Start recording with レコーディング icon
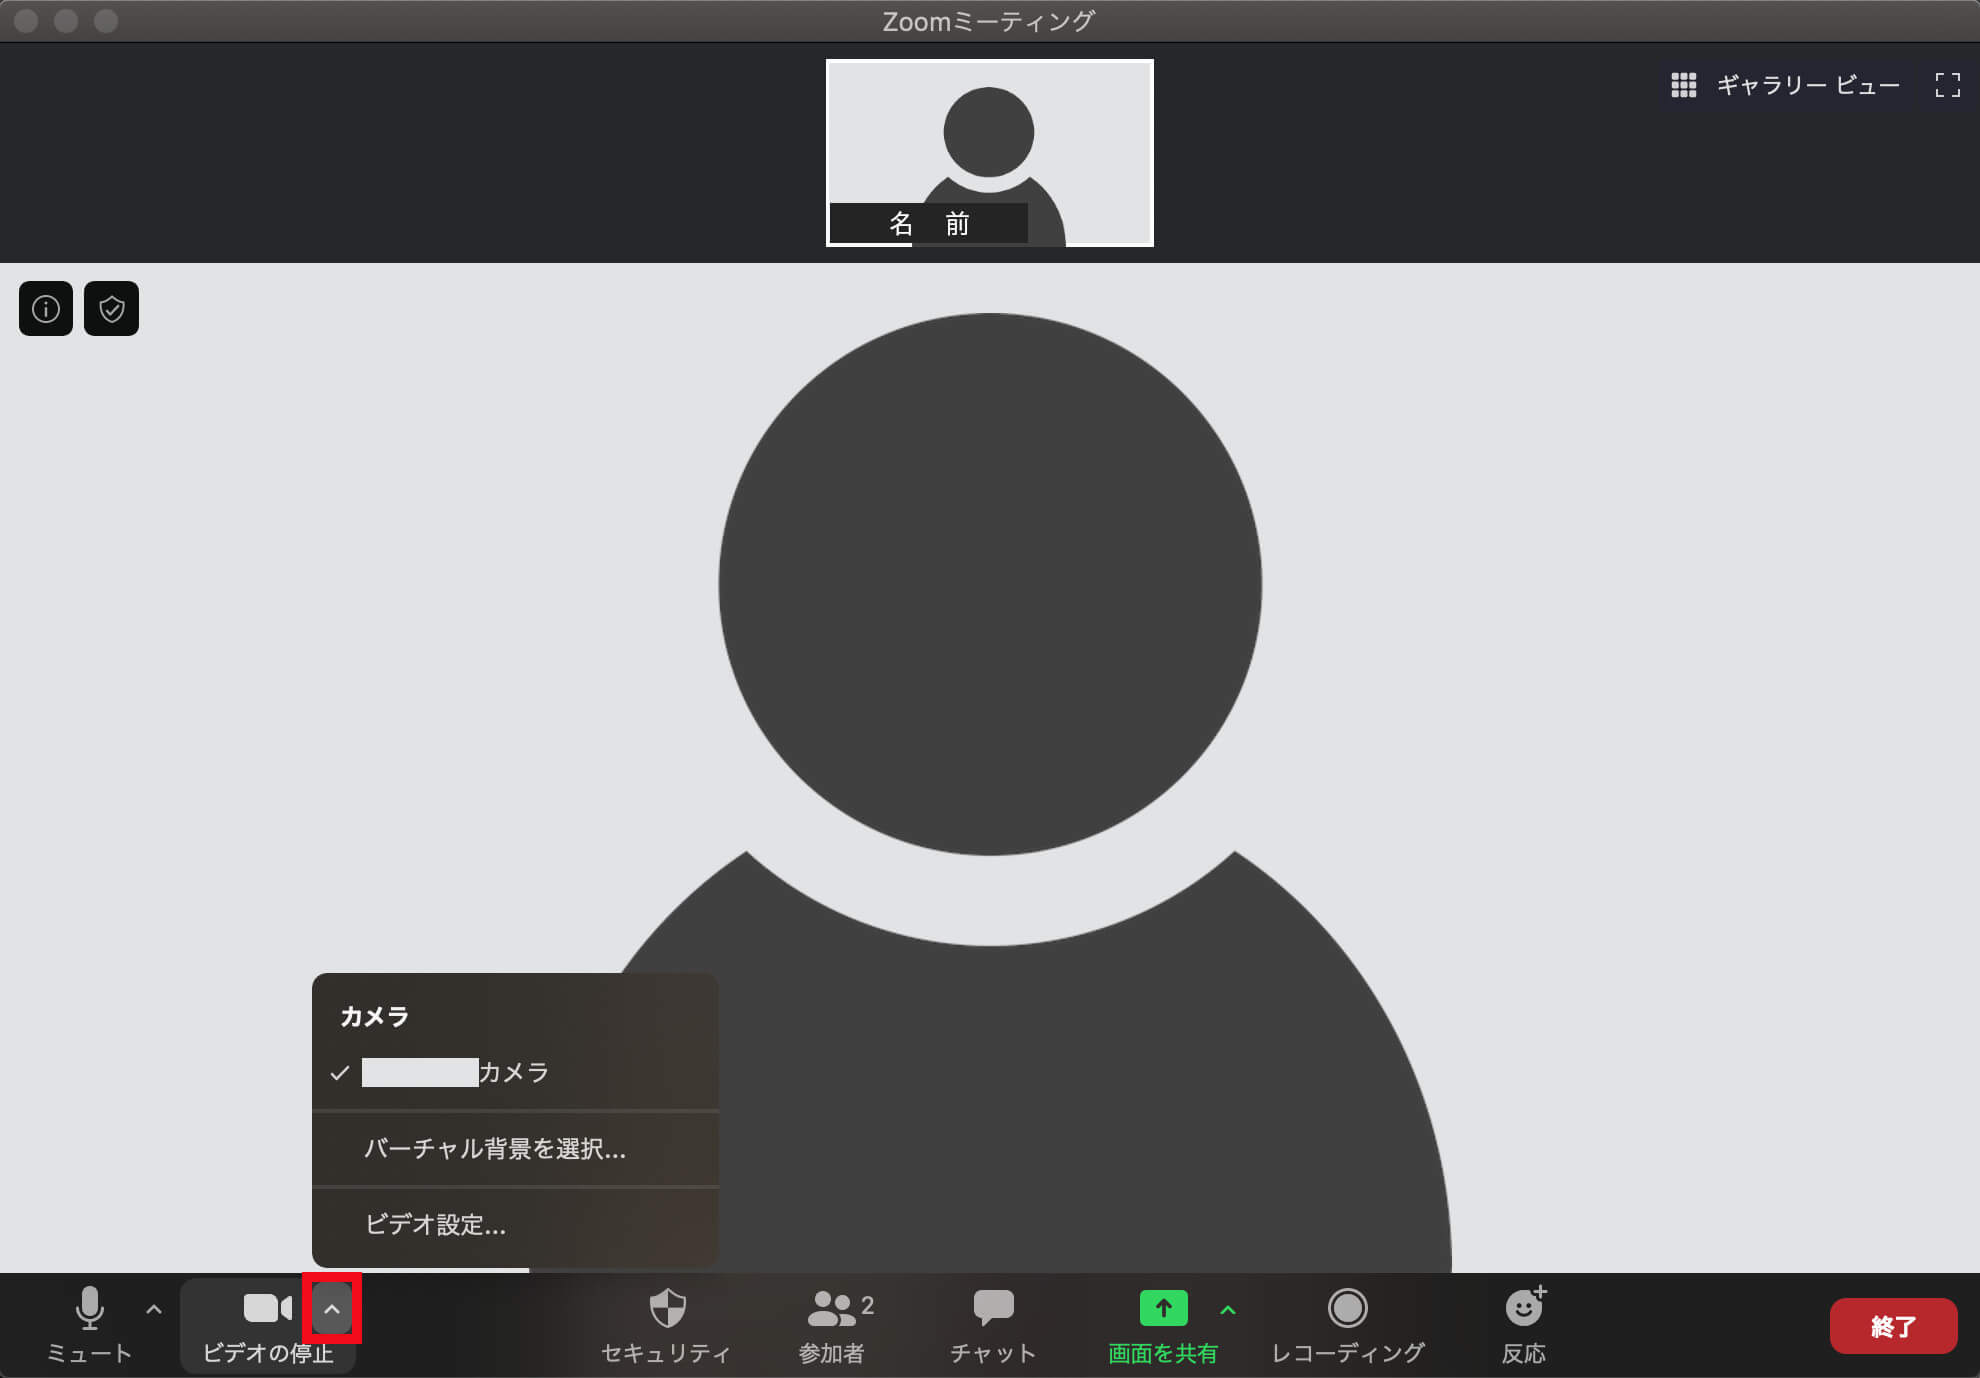Screen dimensions: 1980x1378 [1347, 1308]
